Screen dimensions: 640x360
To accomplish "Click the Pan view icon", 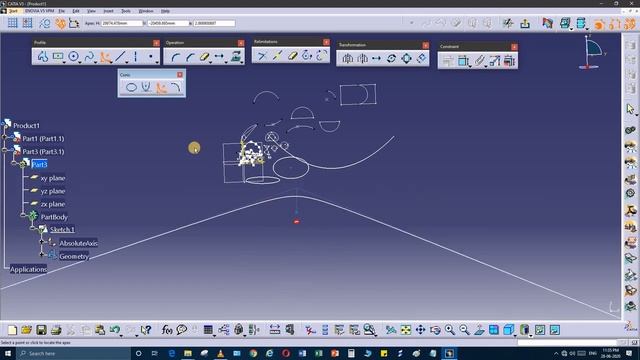I will tap(420, 330).
